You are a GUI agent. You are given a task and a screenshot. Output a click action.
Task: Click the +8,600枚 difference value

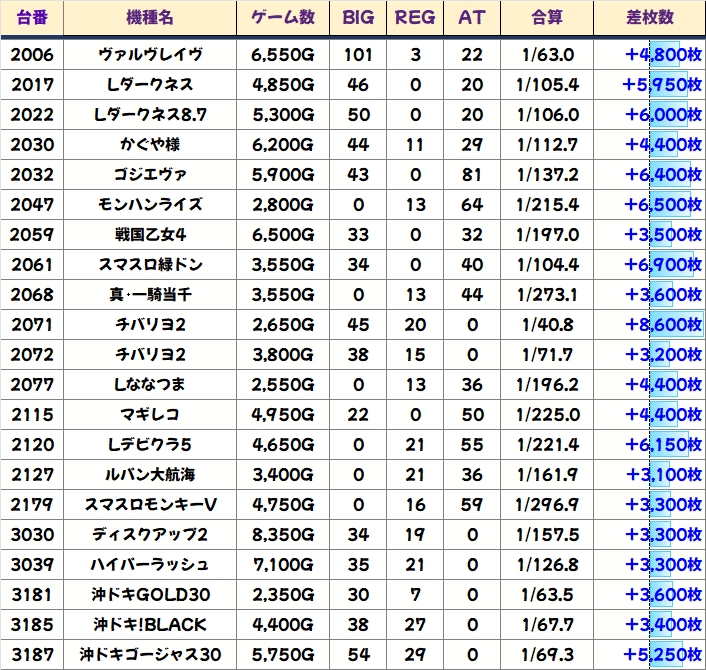coord(663,325)
